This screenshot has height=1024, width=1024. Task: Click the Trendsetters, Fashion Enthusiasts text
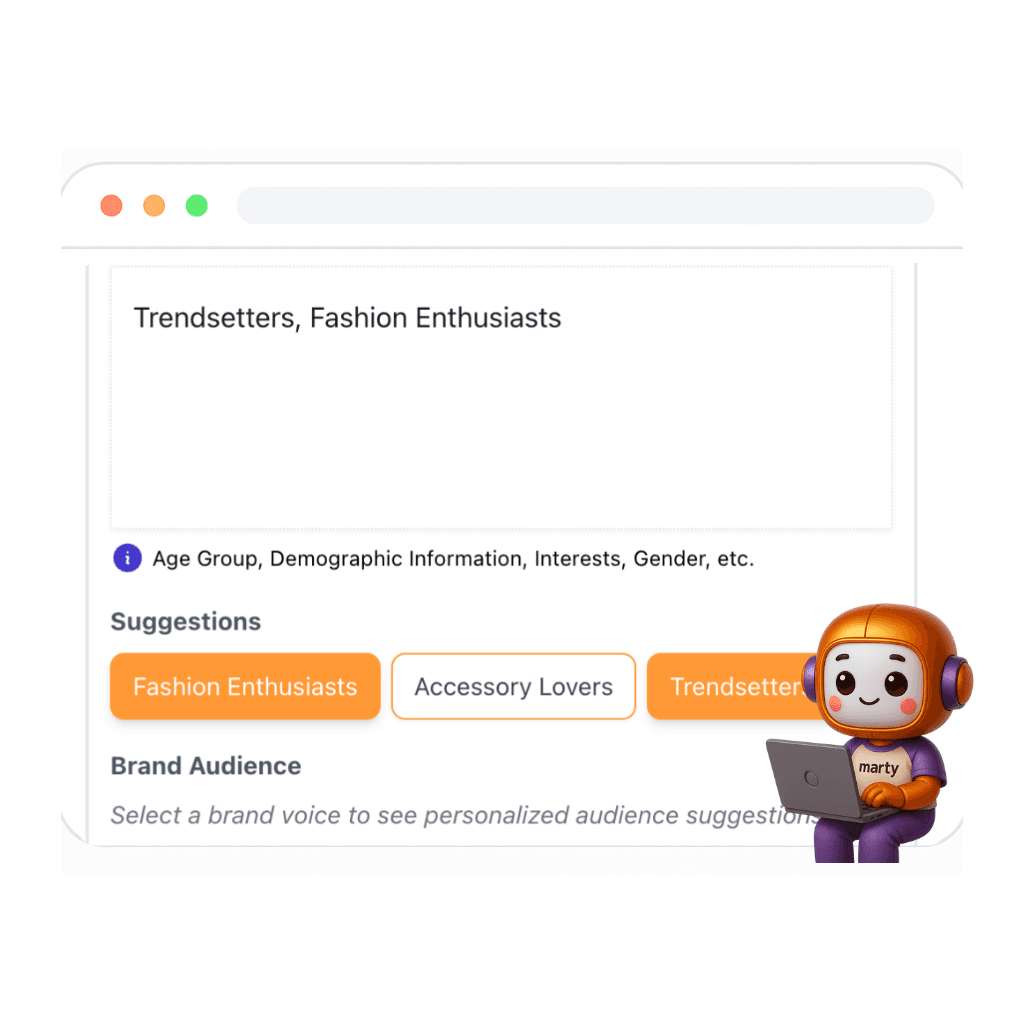click(x=347, y=317)
